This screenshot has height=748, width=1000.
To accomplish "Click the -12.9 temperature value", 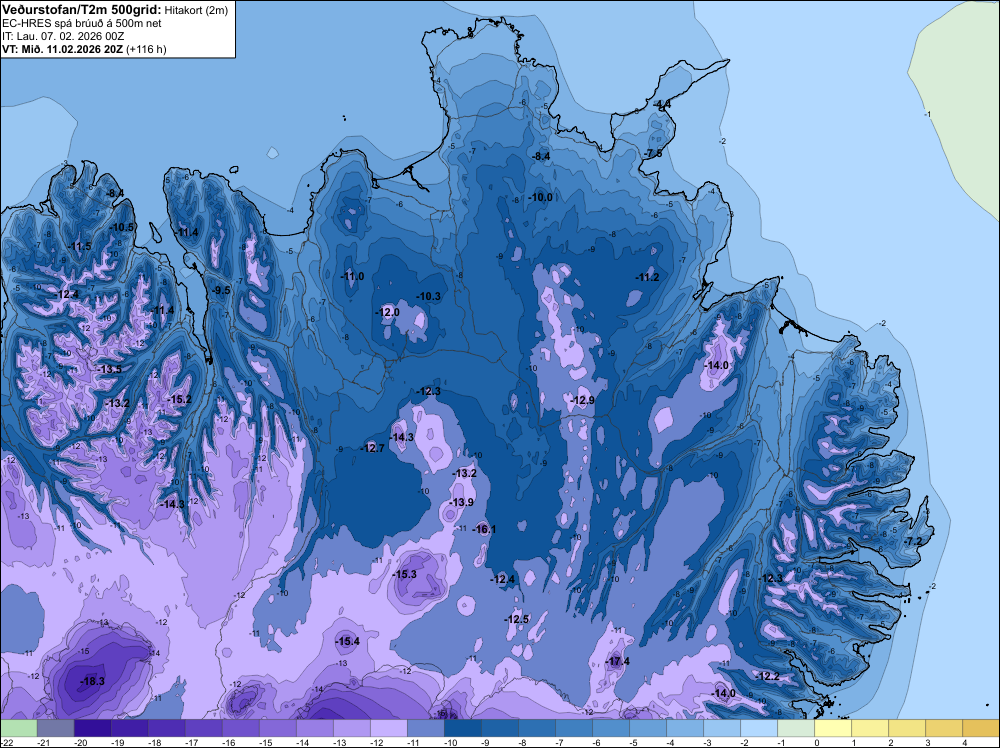I will pos(582,400).
